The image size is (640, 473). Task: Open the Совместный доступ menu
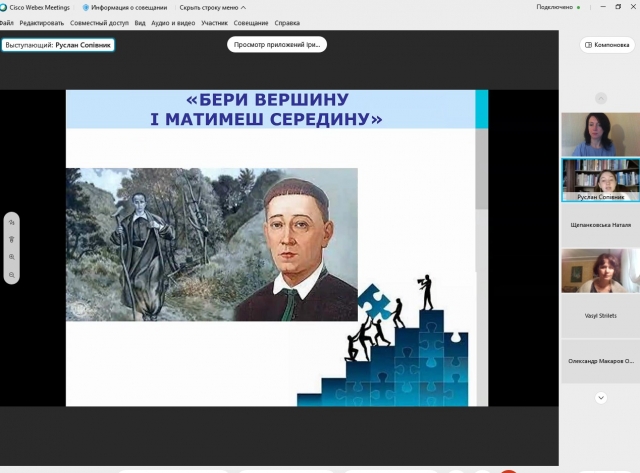[99, 23]
